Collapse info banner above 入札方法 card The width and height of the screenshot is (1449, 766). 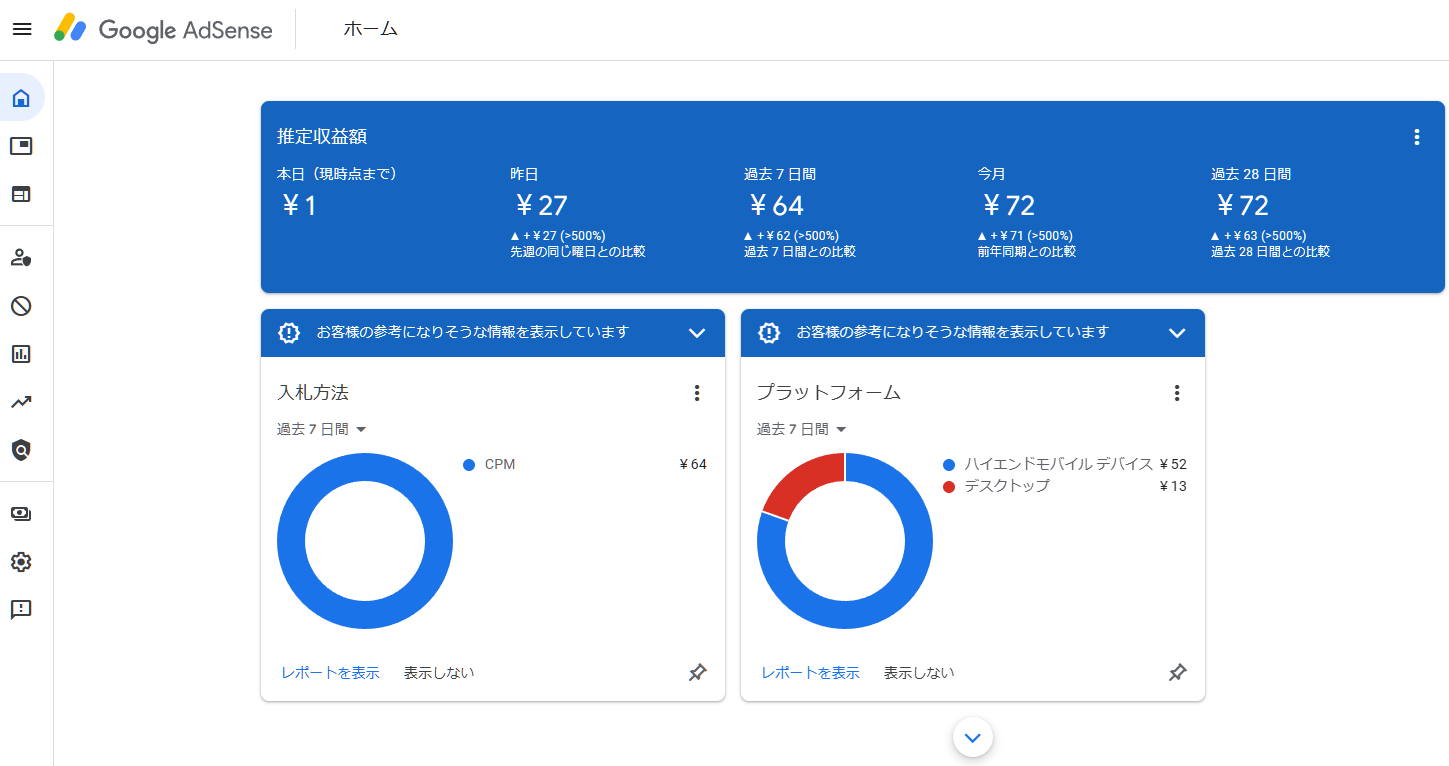(x=697, y=333)
